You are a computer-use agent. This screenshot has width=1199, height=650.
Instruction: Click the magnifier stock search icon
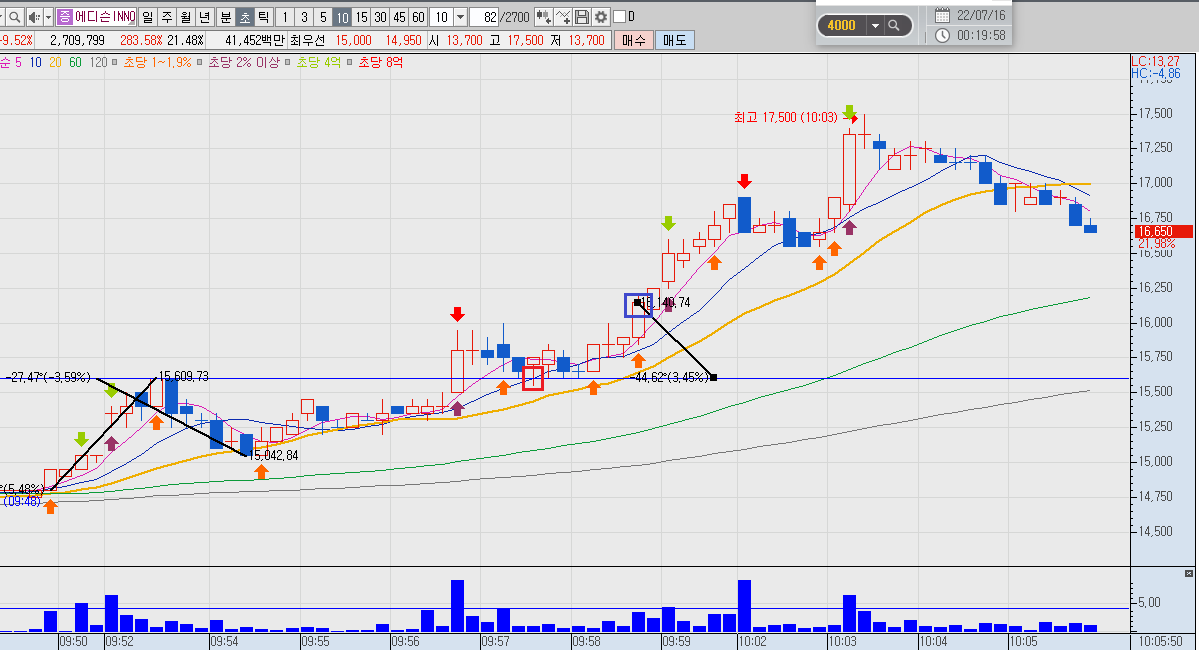point(14,17)
